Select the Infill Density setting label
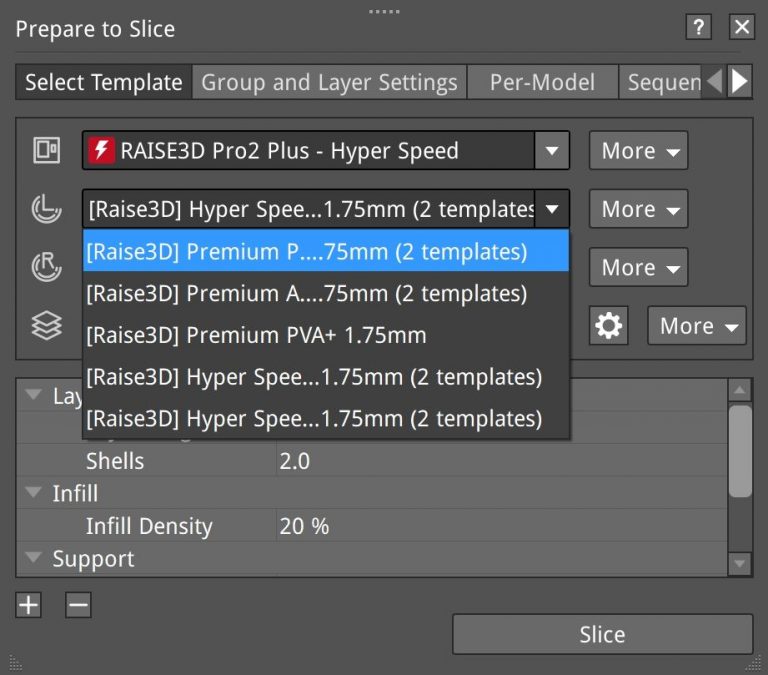The width and height of the screenshot is (768, 675). coord(149,526)
